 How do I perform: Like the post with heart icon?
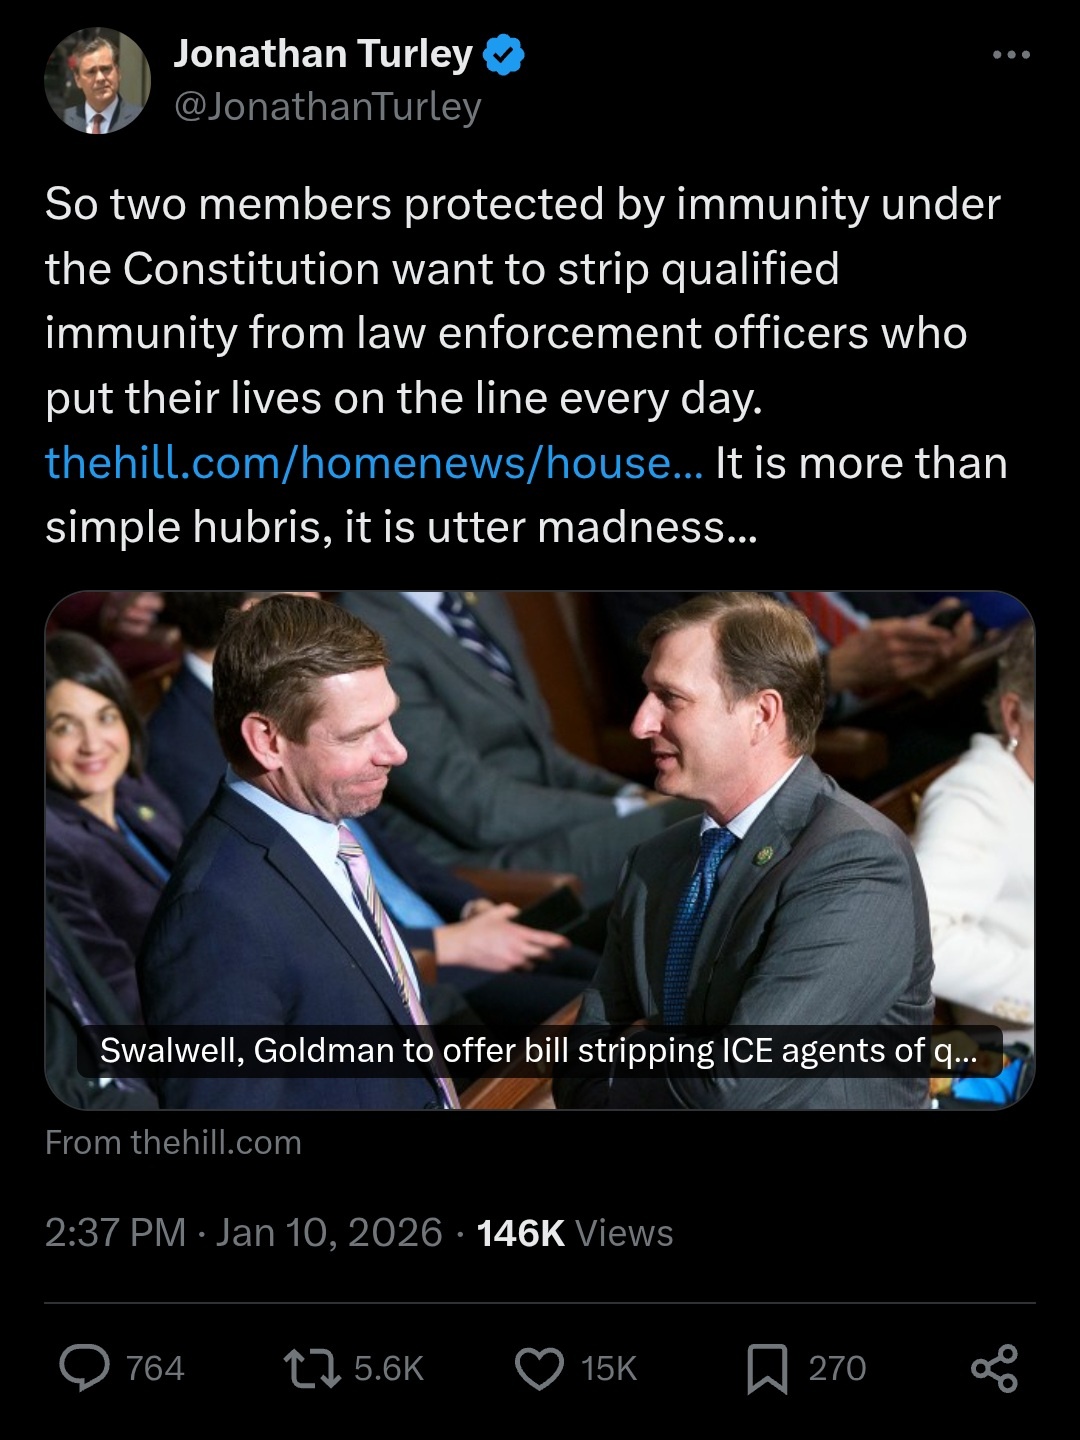click(x=539, y=1368)
